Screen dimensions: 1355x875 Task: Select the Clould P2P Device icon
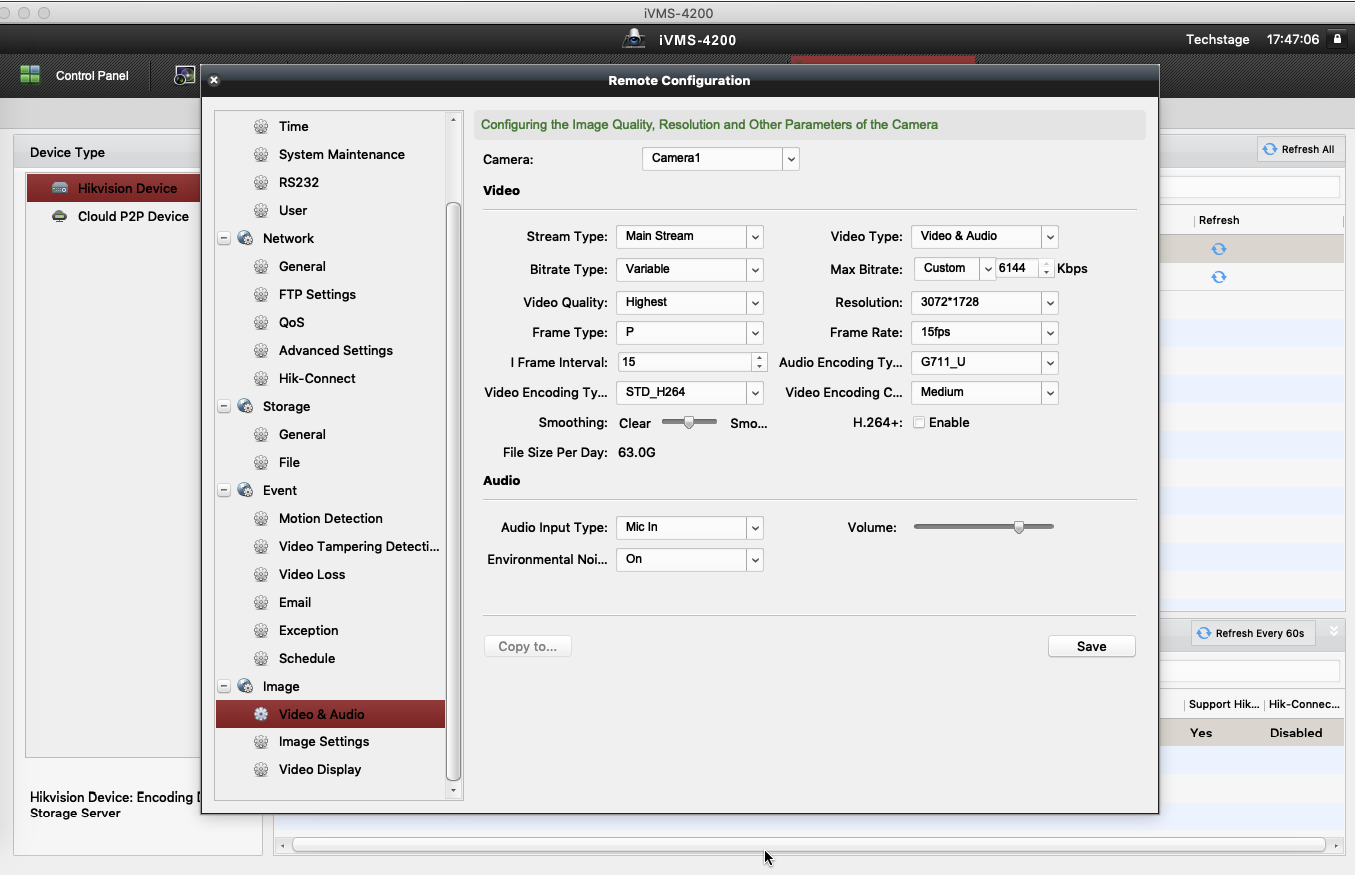[60, 216]
